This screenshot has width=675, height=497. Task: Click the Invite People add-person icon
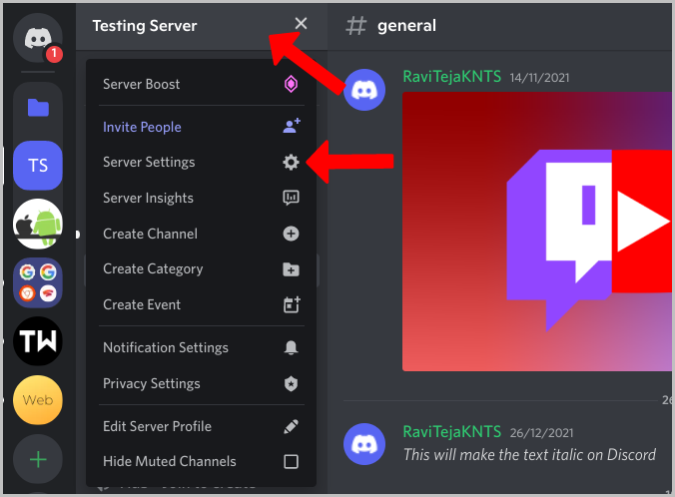(291, 126)
